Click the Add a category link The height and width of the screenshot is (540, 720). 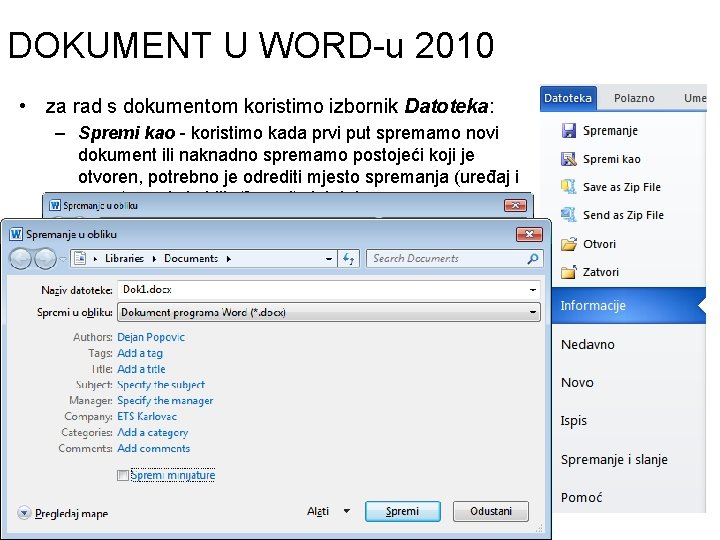click(x=153, y=433)
